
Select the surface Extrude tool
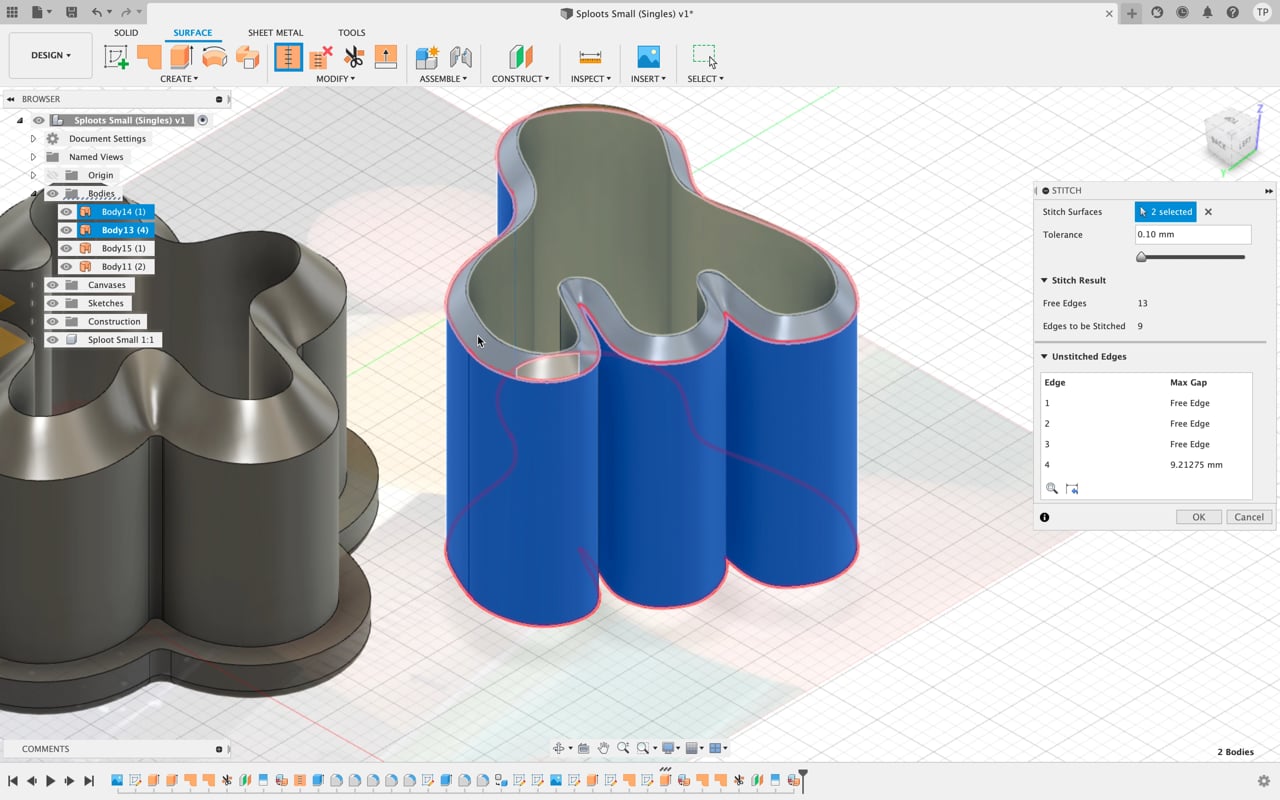[x=182, y=57]
